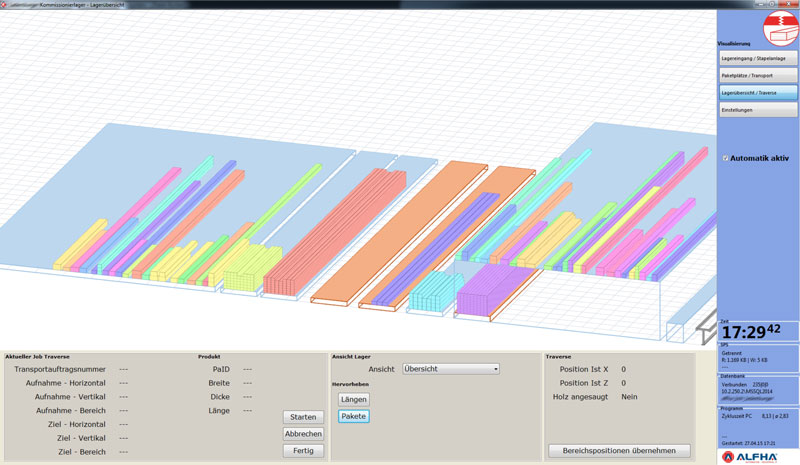Open the Einstellungen page

coord(758,109)
